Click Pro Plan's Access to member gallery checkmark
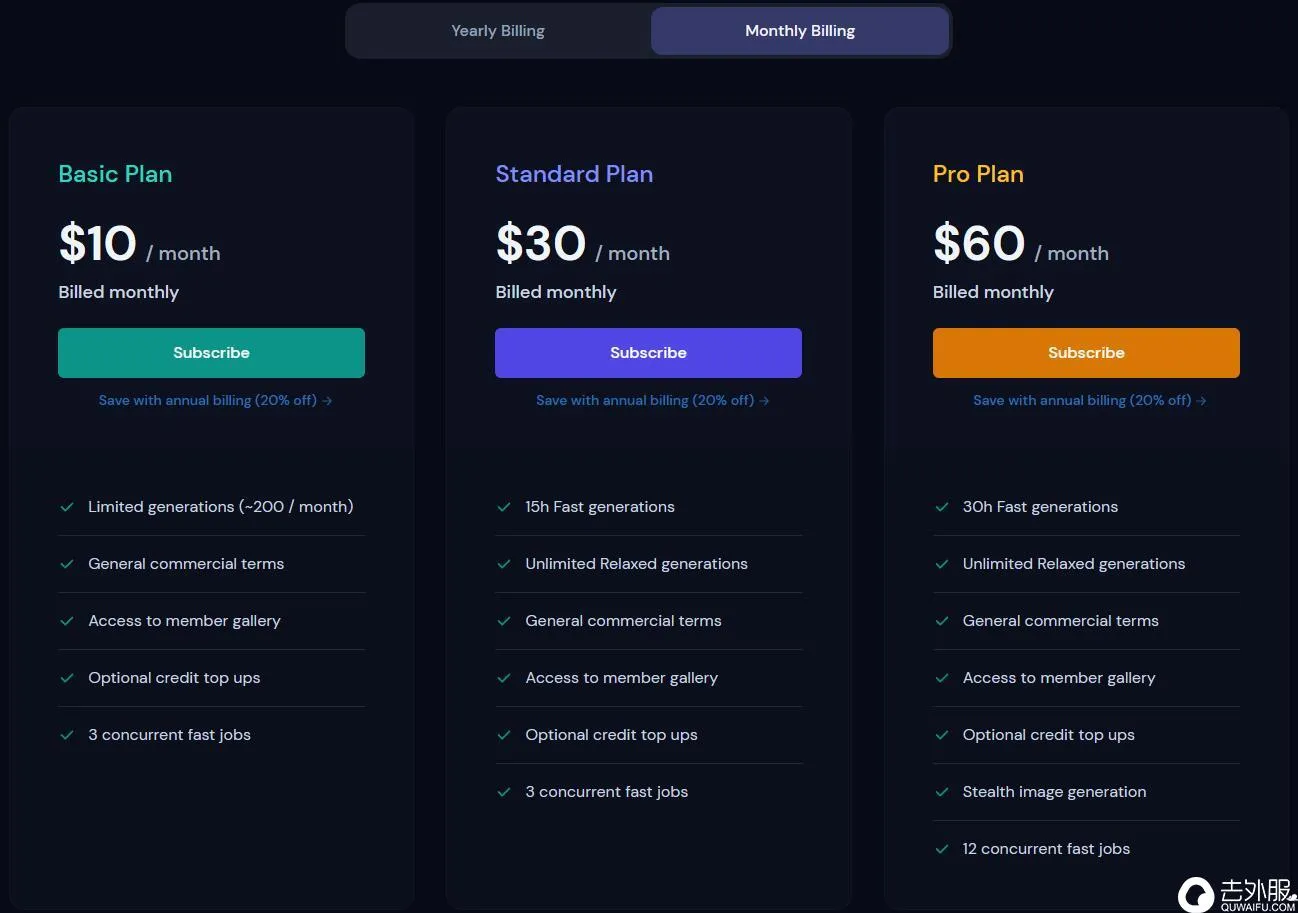 point(941,678)
